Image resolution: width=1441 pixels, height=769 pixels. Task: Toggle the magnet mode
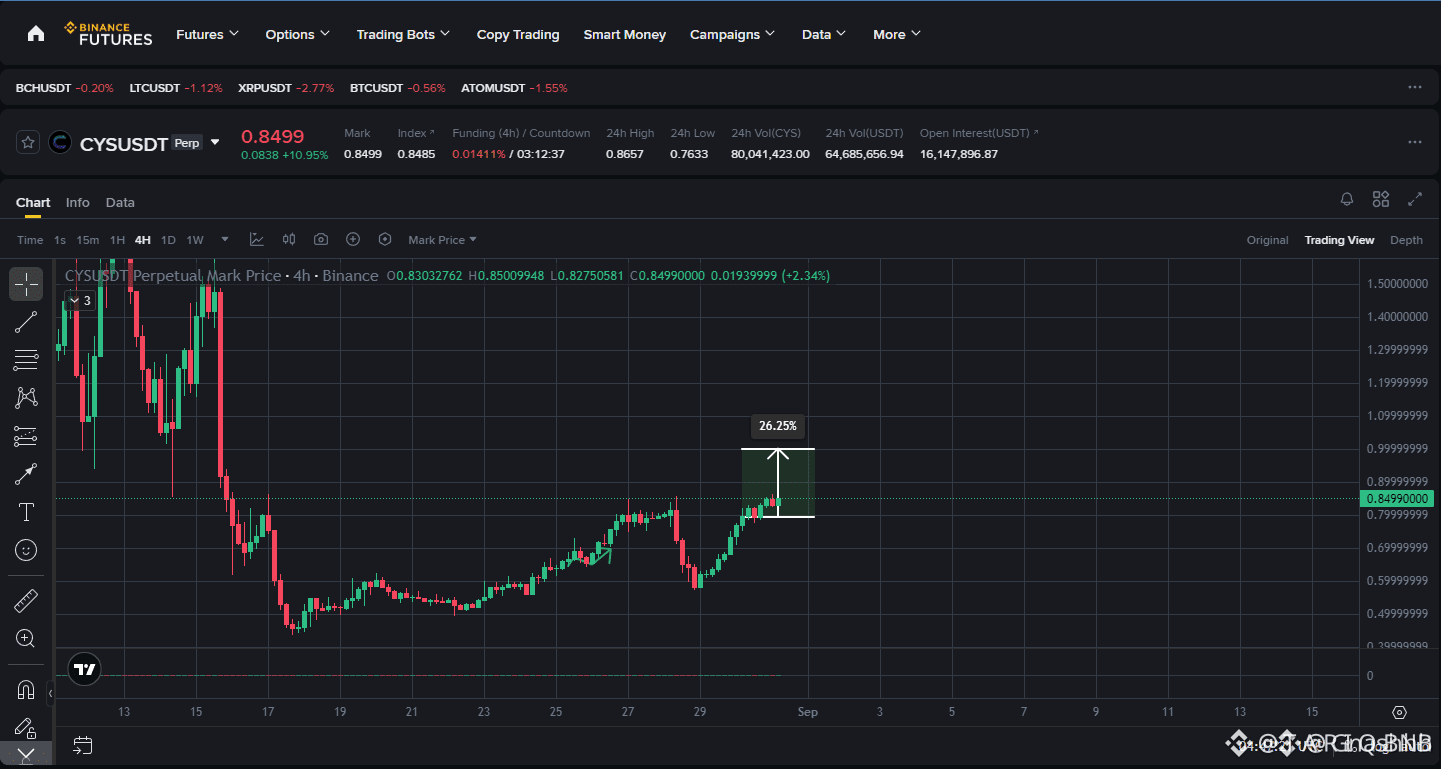point(26,690)
